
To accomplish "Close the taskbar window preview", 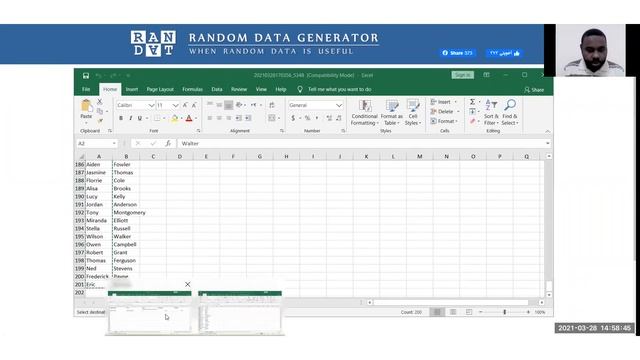I will [187, 284].
